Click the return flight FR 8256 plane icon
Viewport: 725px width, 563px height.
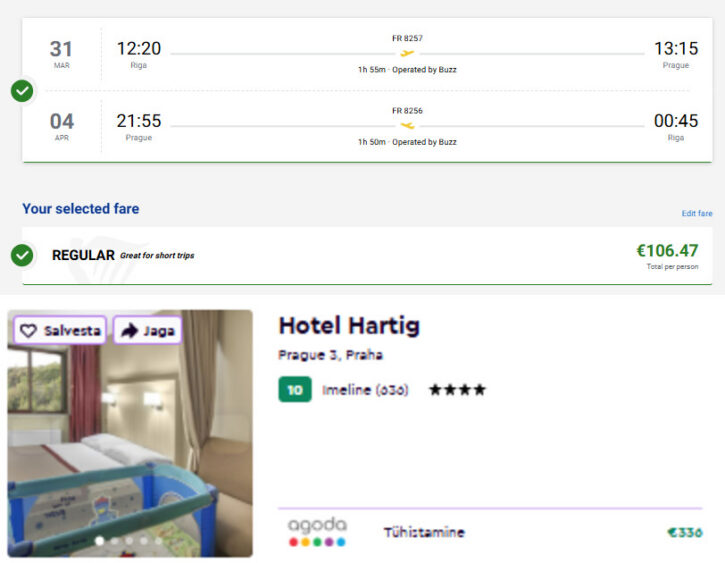point(407,125)
